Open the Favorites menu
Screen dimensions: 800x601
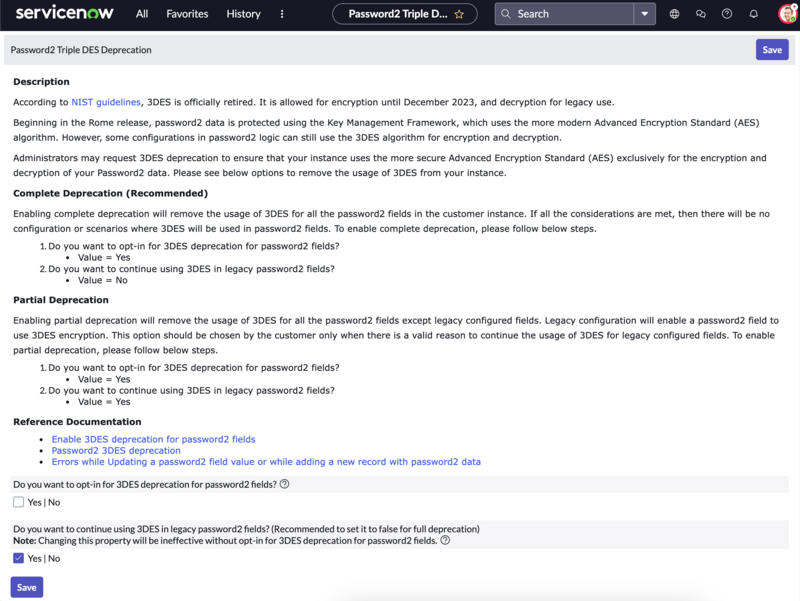click(x=187, y=14)
